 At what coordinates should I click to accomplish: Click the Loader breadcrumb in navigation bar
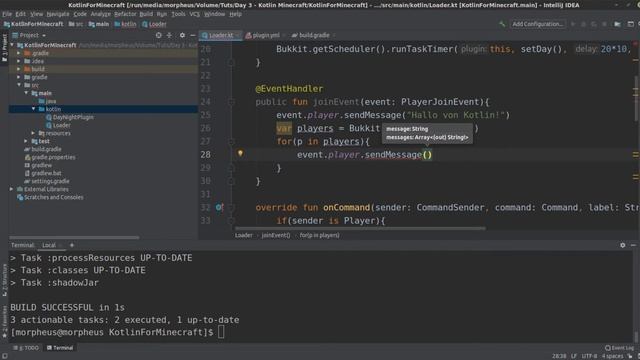(154, 24)
